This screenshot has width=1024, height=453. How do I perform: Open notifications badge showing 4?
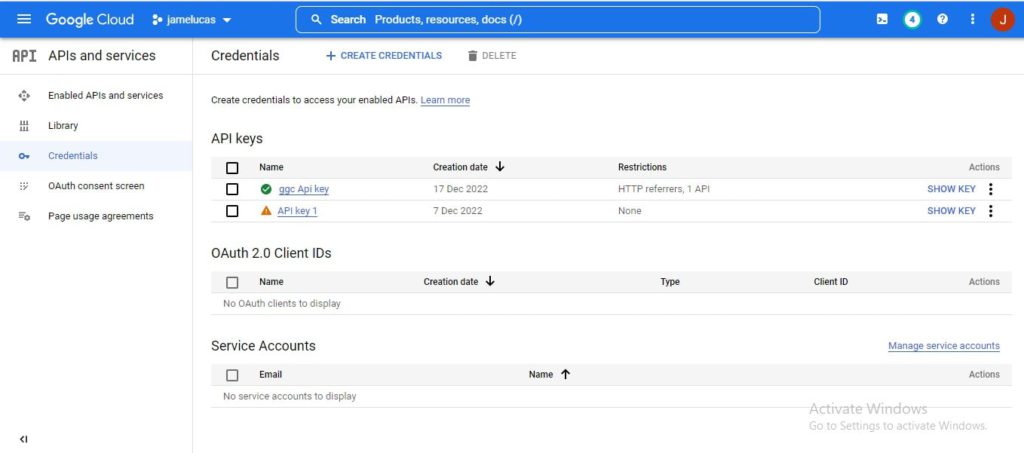coord(912,20)
